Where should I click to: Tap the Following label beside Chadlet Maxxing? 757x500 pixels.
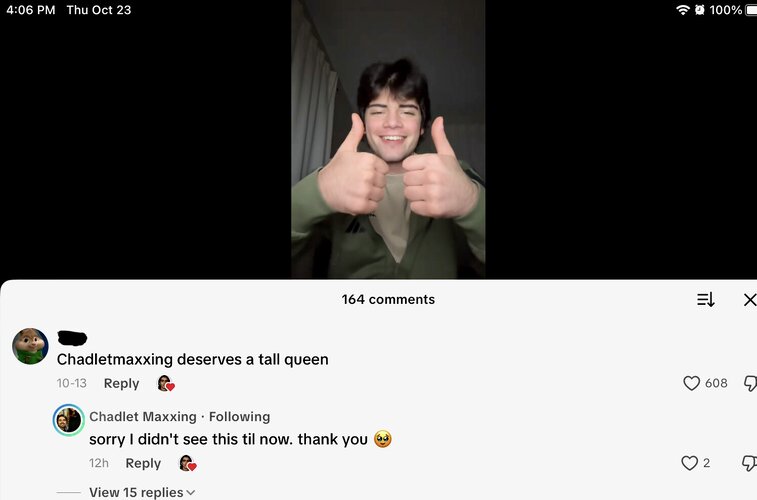[239, 417]
